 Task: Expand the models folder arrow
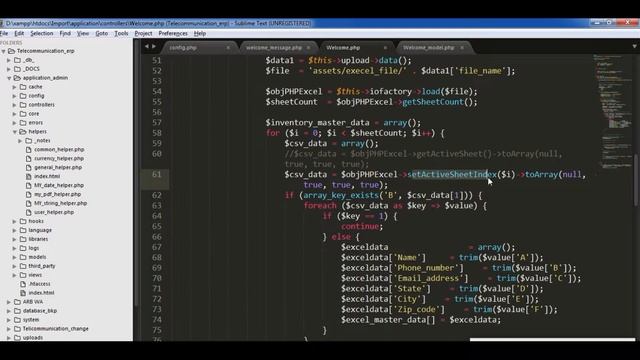click(x=15, y=257)
